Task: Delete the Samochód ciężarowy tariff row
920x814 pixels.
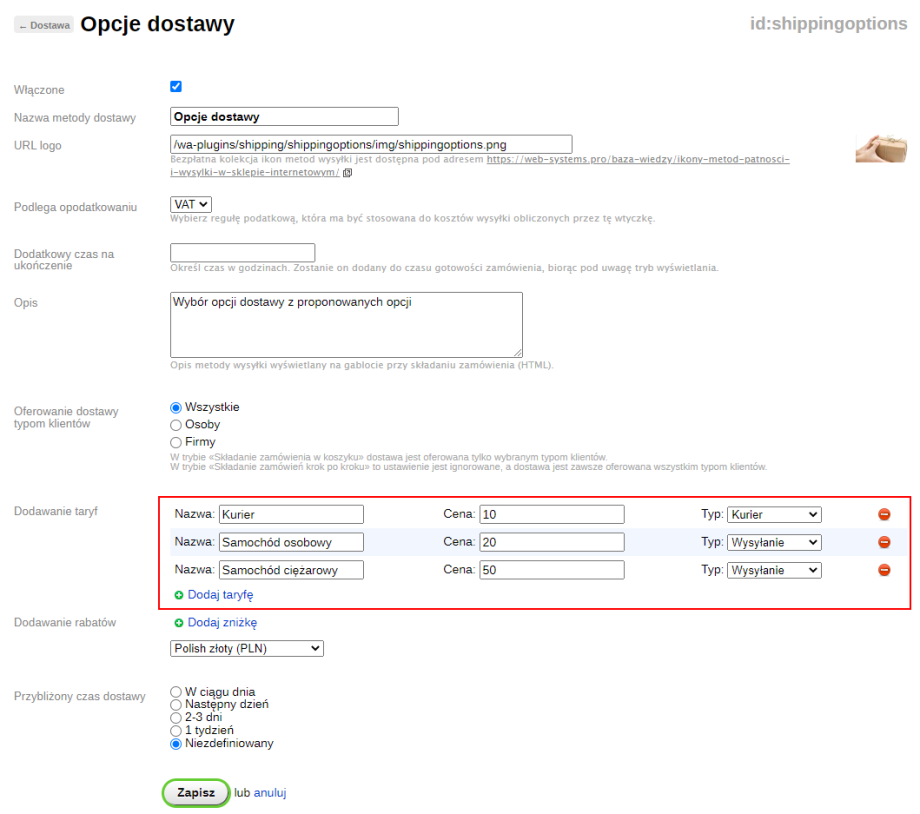Action: tap(884, 570)
